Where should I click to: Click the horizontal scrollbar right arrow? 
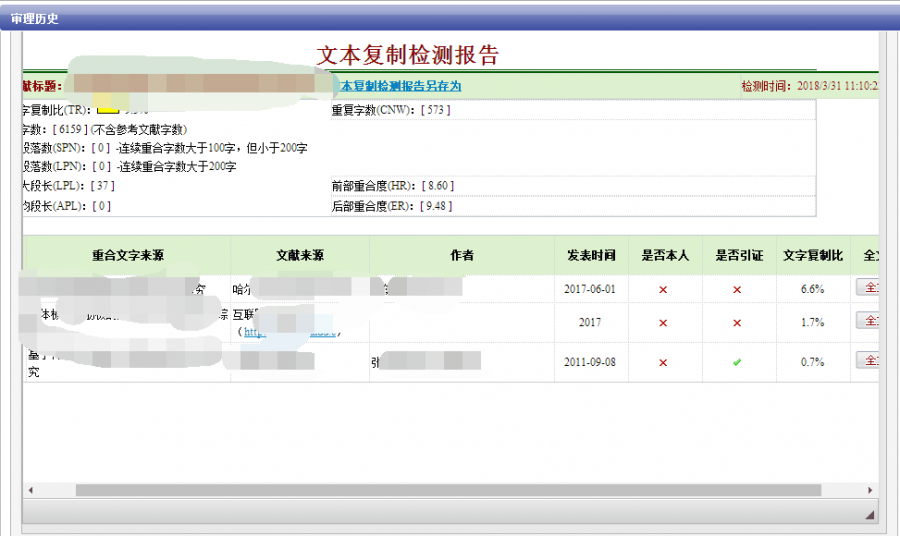point(870,490)
